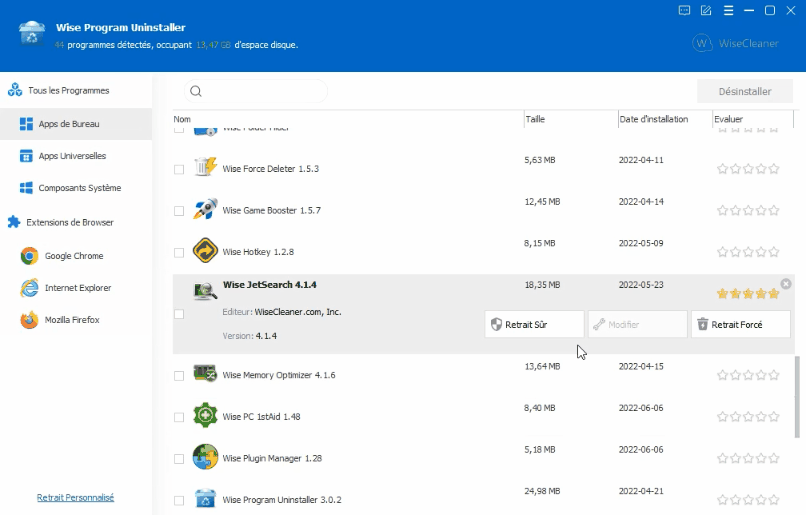The height and width of the screenshot is (515, 806).
Task: Select the Wise Hotkey 1.2.8 row text
Action: pyautogui.click(x=258, y=252)
